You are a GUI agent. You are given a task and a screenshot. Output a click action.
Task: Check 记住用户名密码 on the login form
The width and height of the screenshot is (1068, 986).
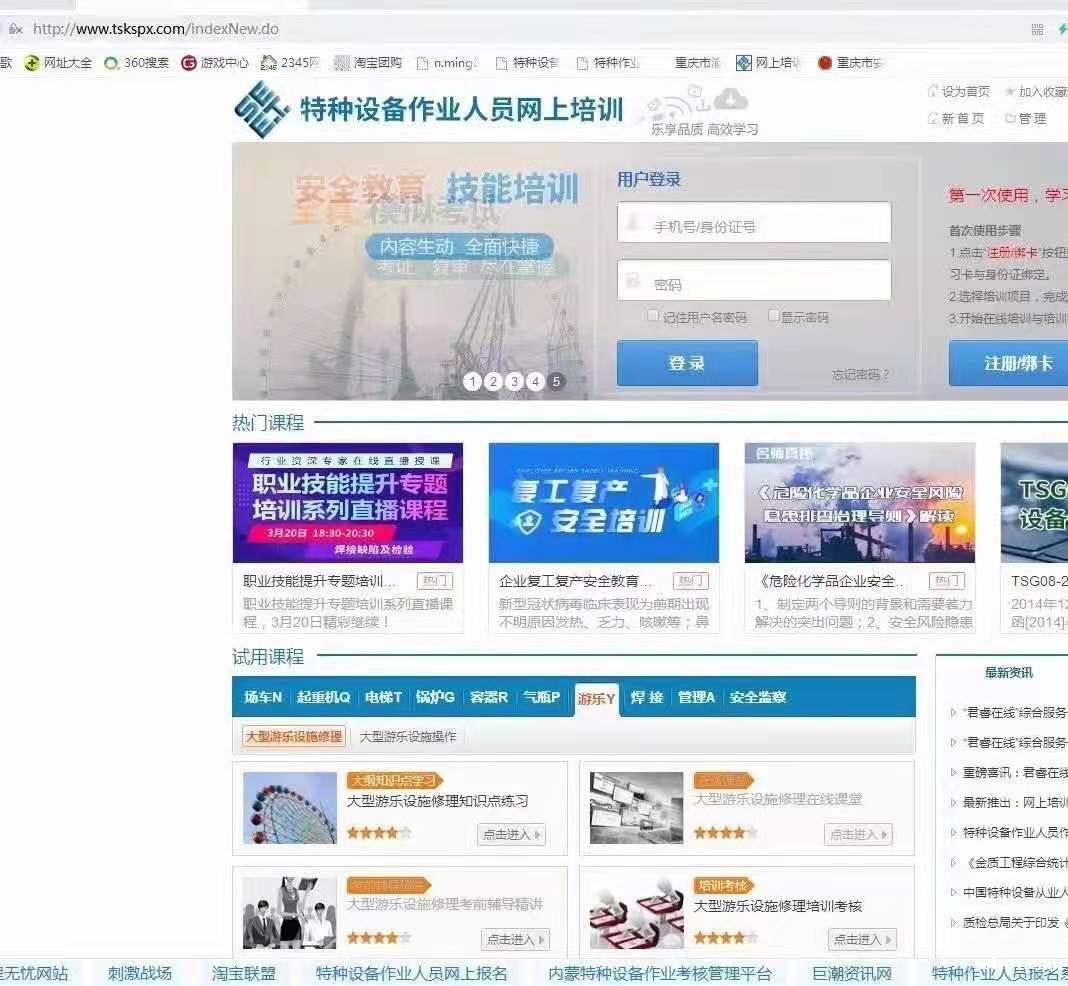click(x=652, y=316)
